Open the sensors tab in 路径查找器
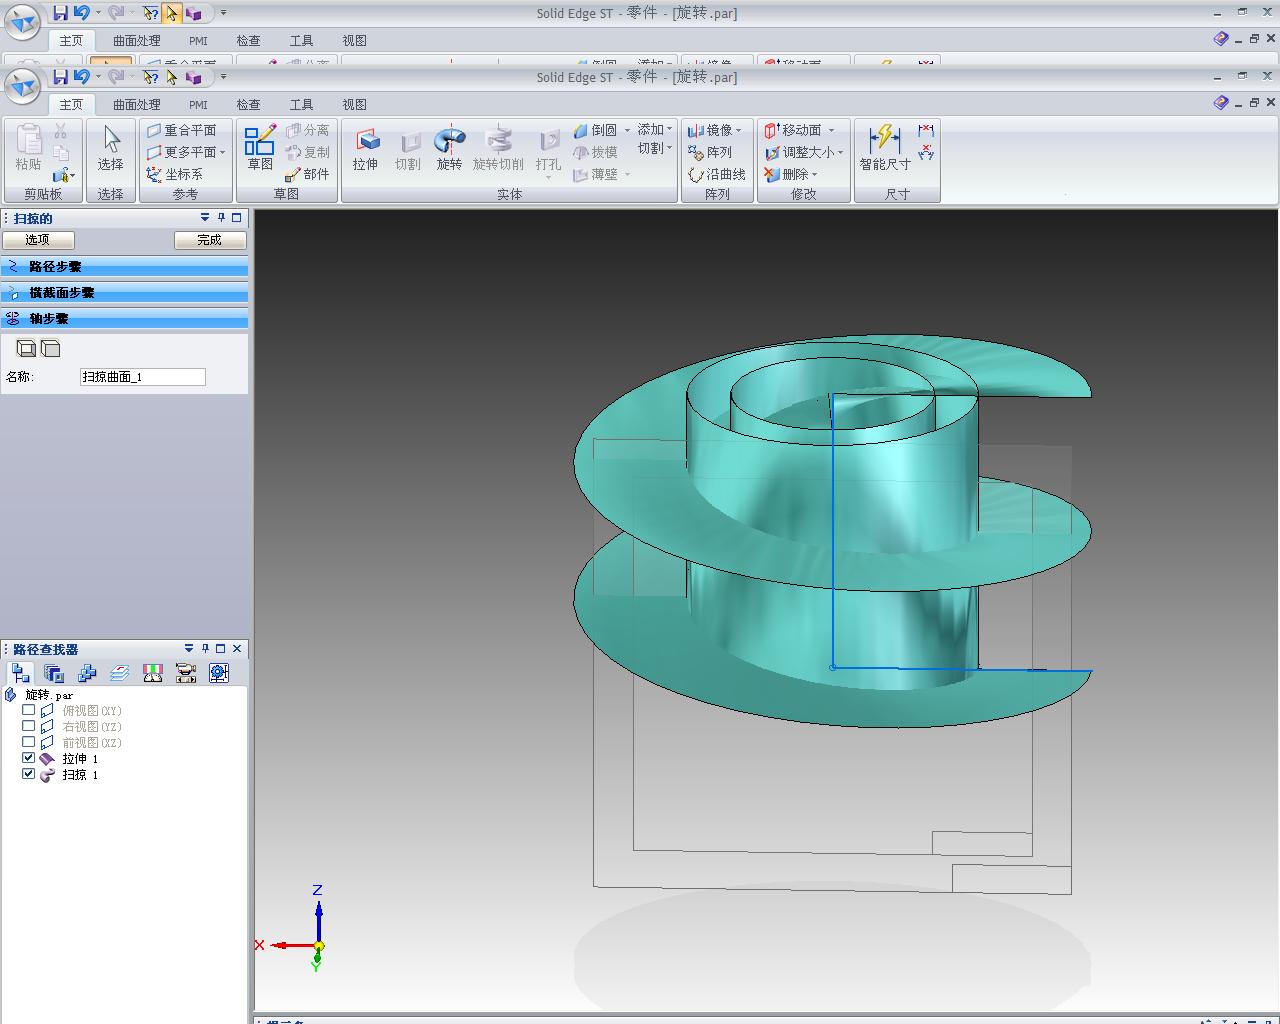This screenshot has height=1024, width=1280. [x=153, y=673]
